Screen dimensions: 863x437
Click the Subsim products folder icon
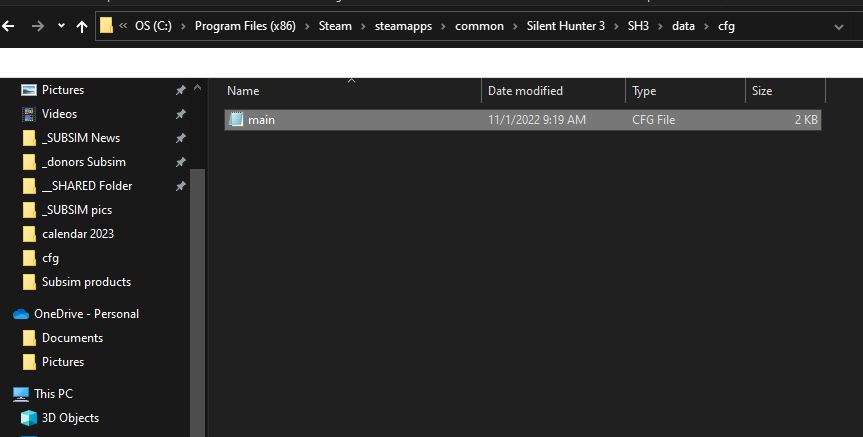click(29, 282)
